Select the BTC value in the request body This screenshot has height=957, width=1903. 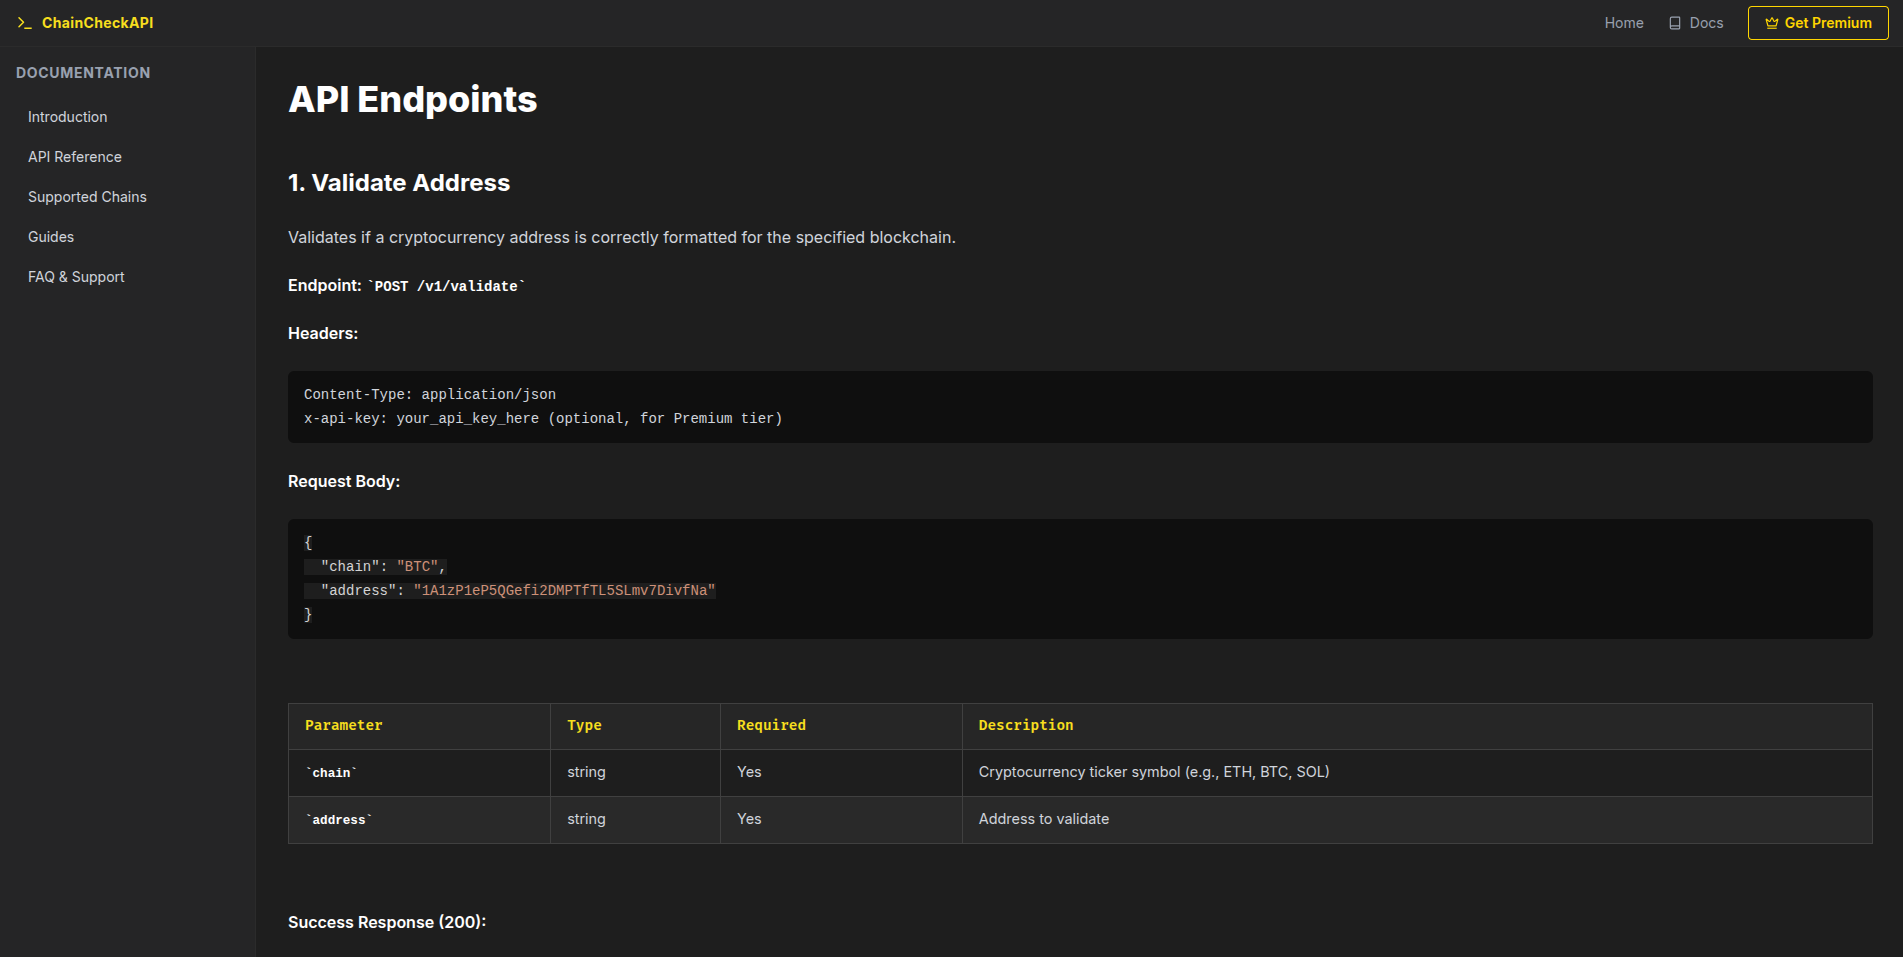tap(420, 566)
